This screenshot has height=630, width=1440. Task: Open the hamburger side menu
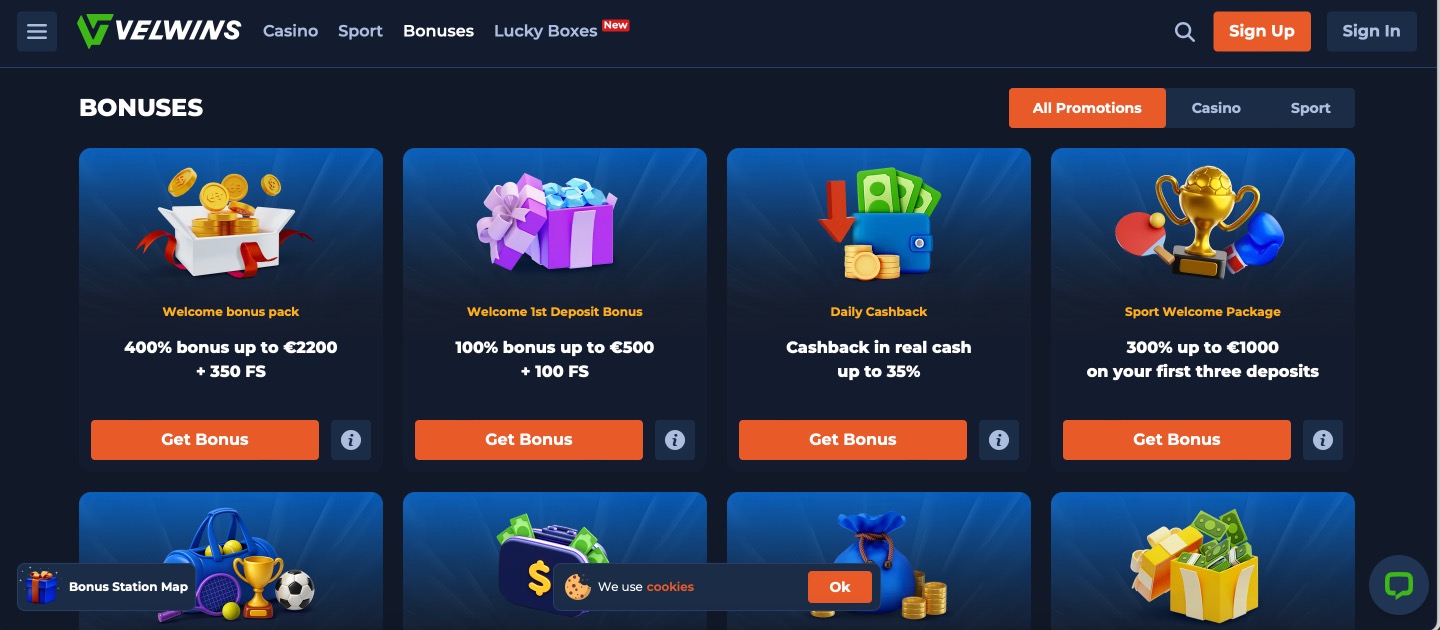(37, 31)
